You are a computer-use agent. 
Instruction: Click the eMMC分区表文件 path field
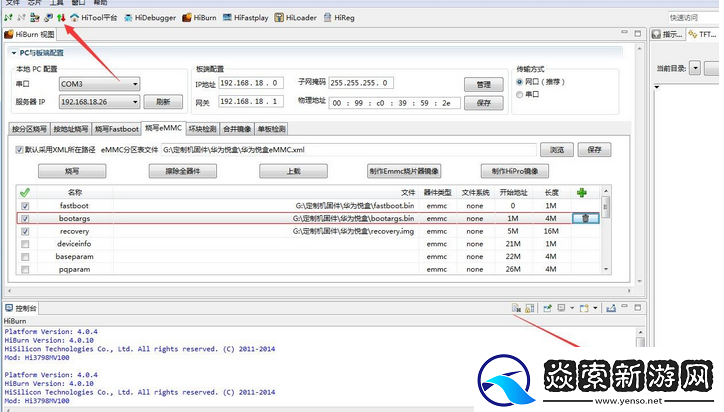(349, 150)
